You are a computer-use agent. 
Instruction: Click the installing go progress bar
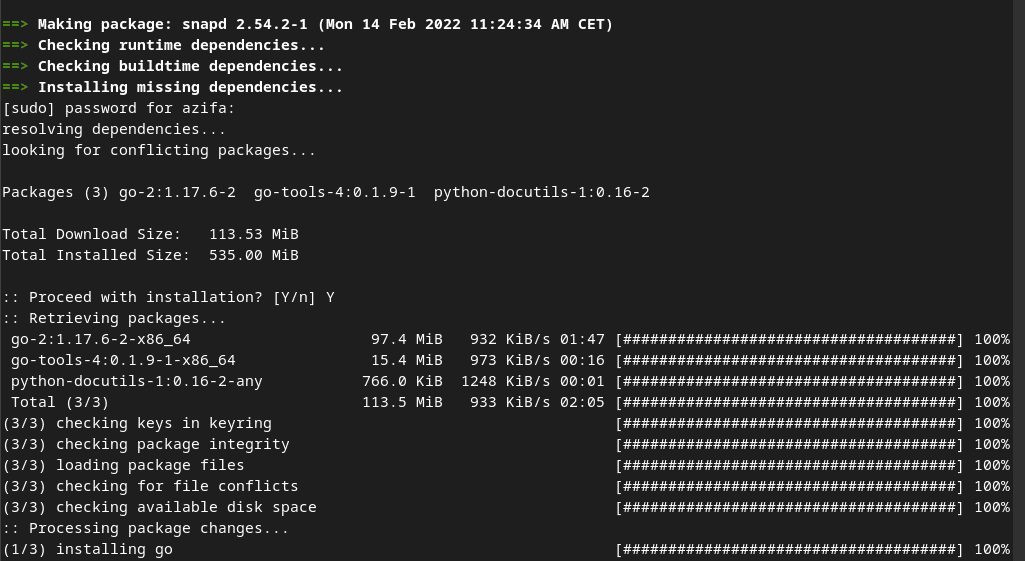pyautogui.click(x=789, y=549)
